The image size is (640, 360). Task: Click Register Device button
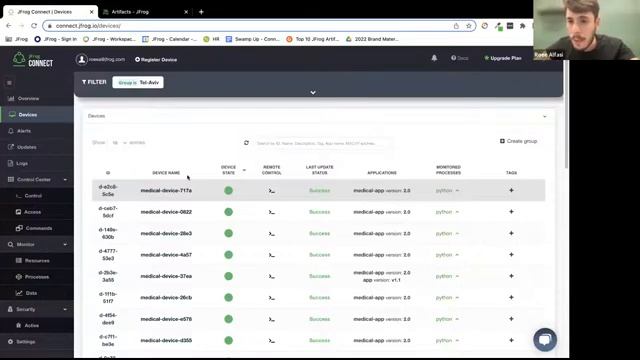[156, 60]
